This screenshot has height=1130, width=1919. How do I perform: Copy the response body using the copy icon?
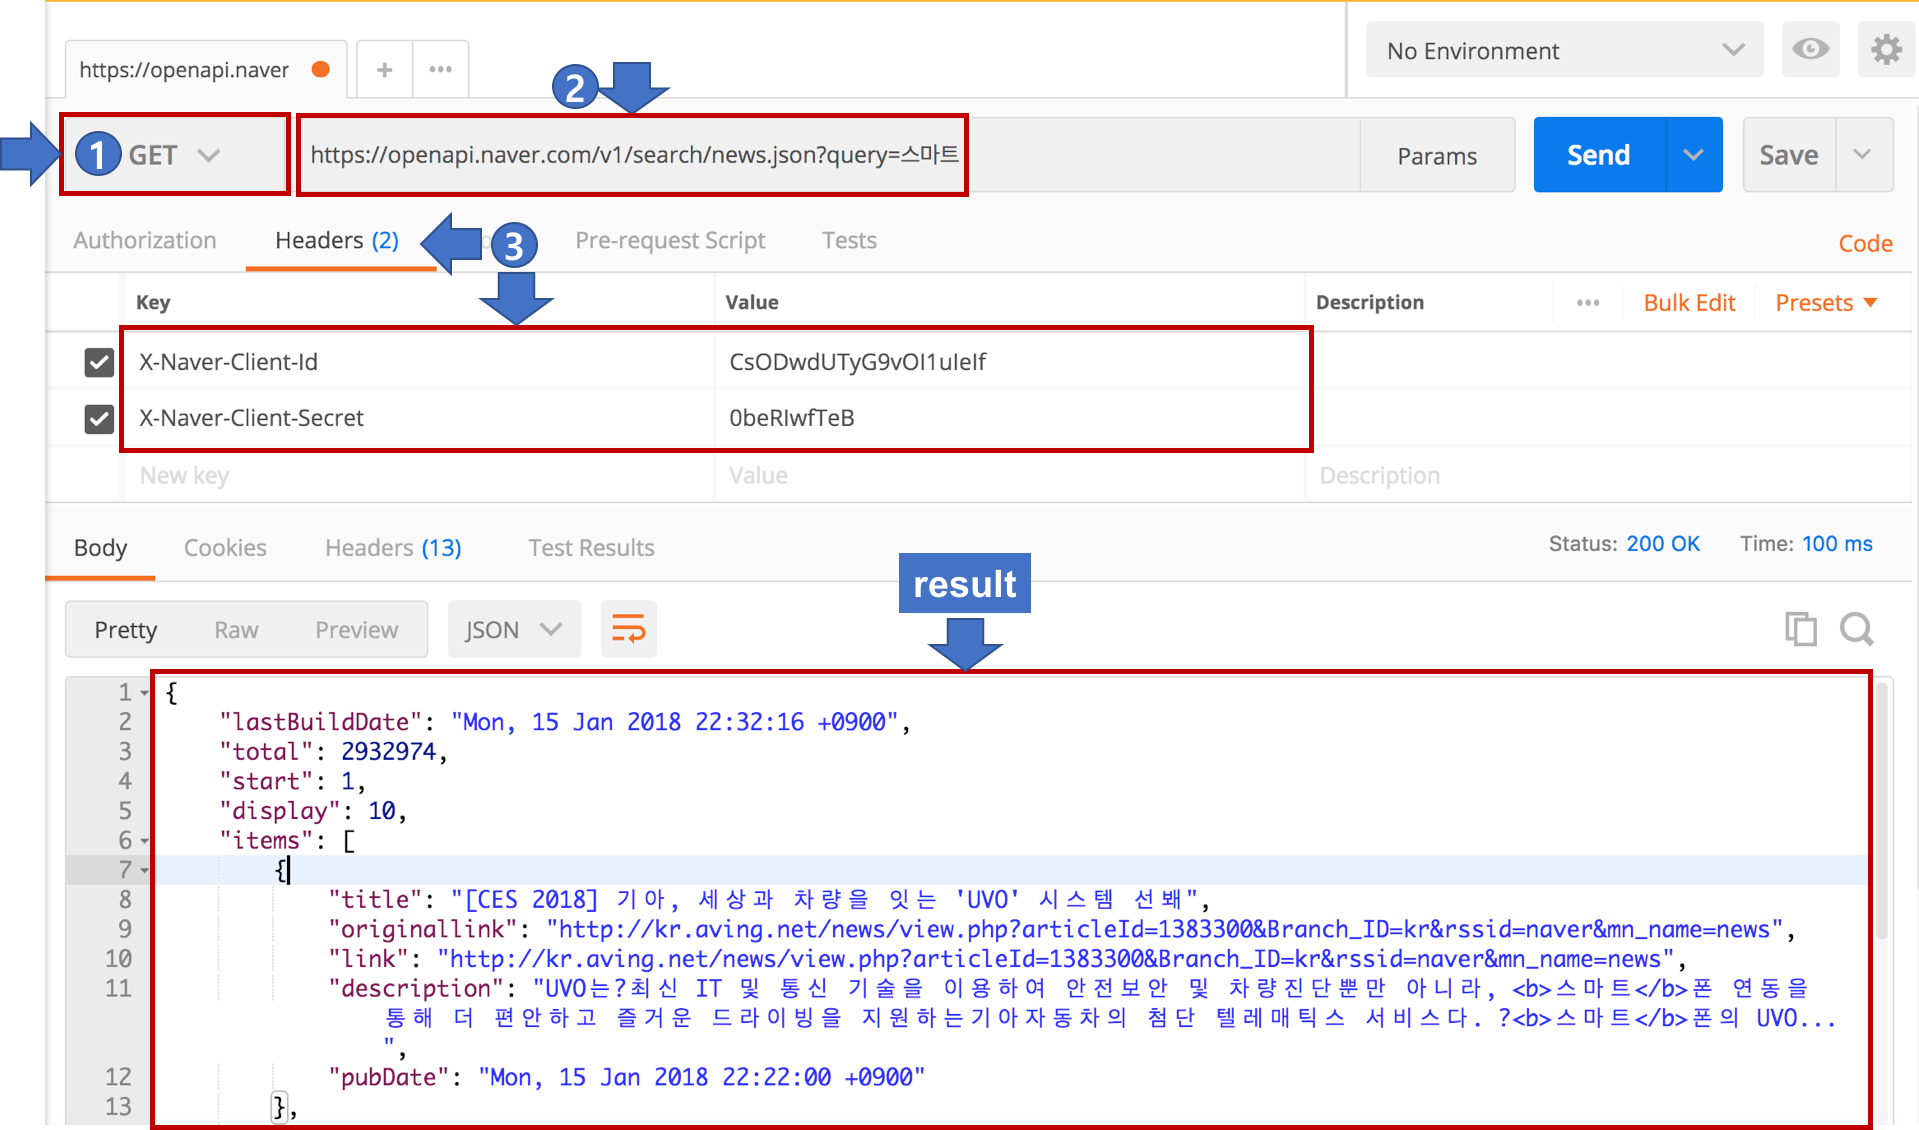coord(1800,629)
